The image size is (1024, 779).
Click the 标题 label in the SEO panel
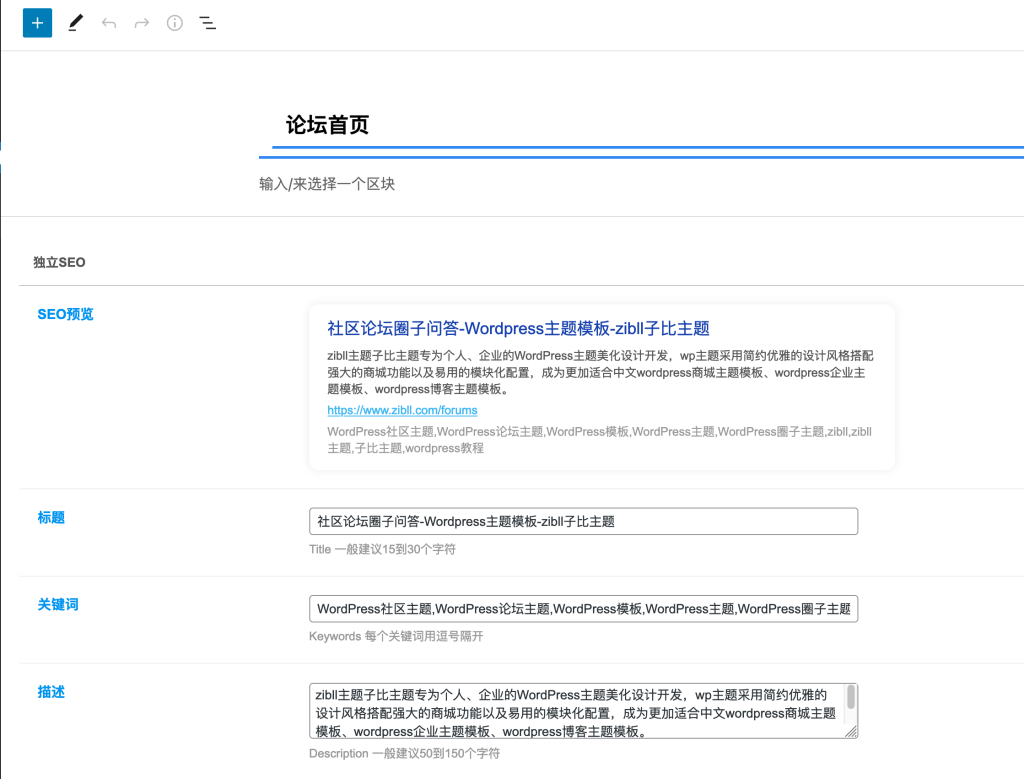(51, 517)
